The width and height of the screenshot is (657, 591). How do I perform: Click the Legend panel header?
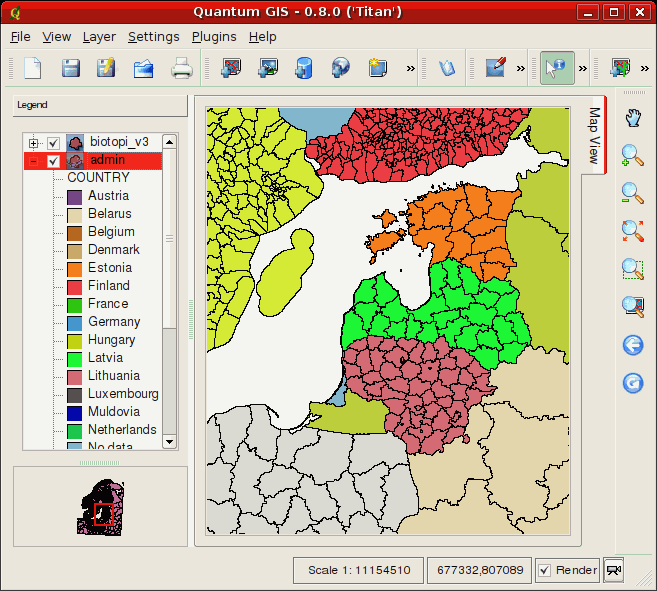100,105
